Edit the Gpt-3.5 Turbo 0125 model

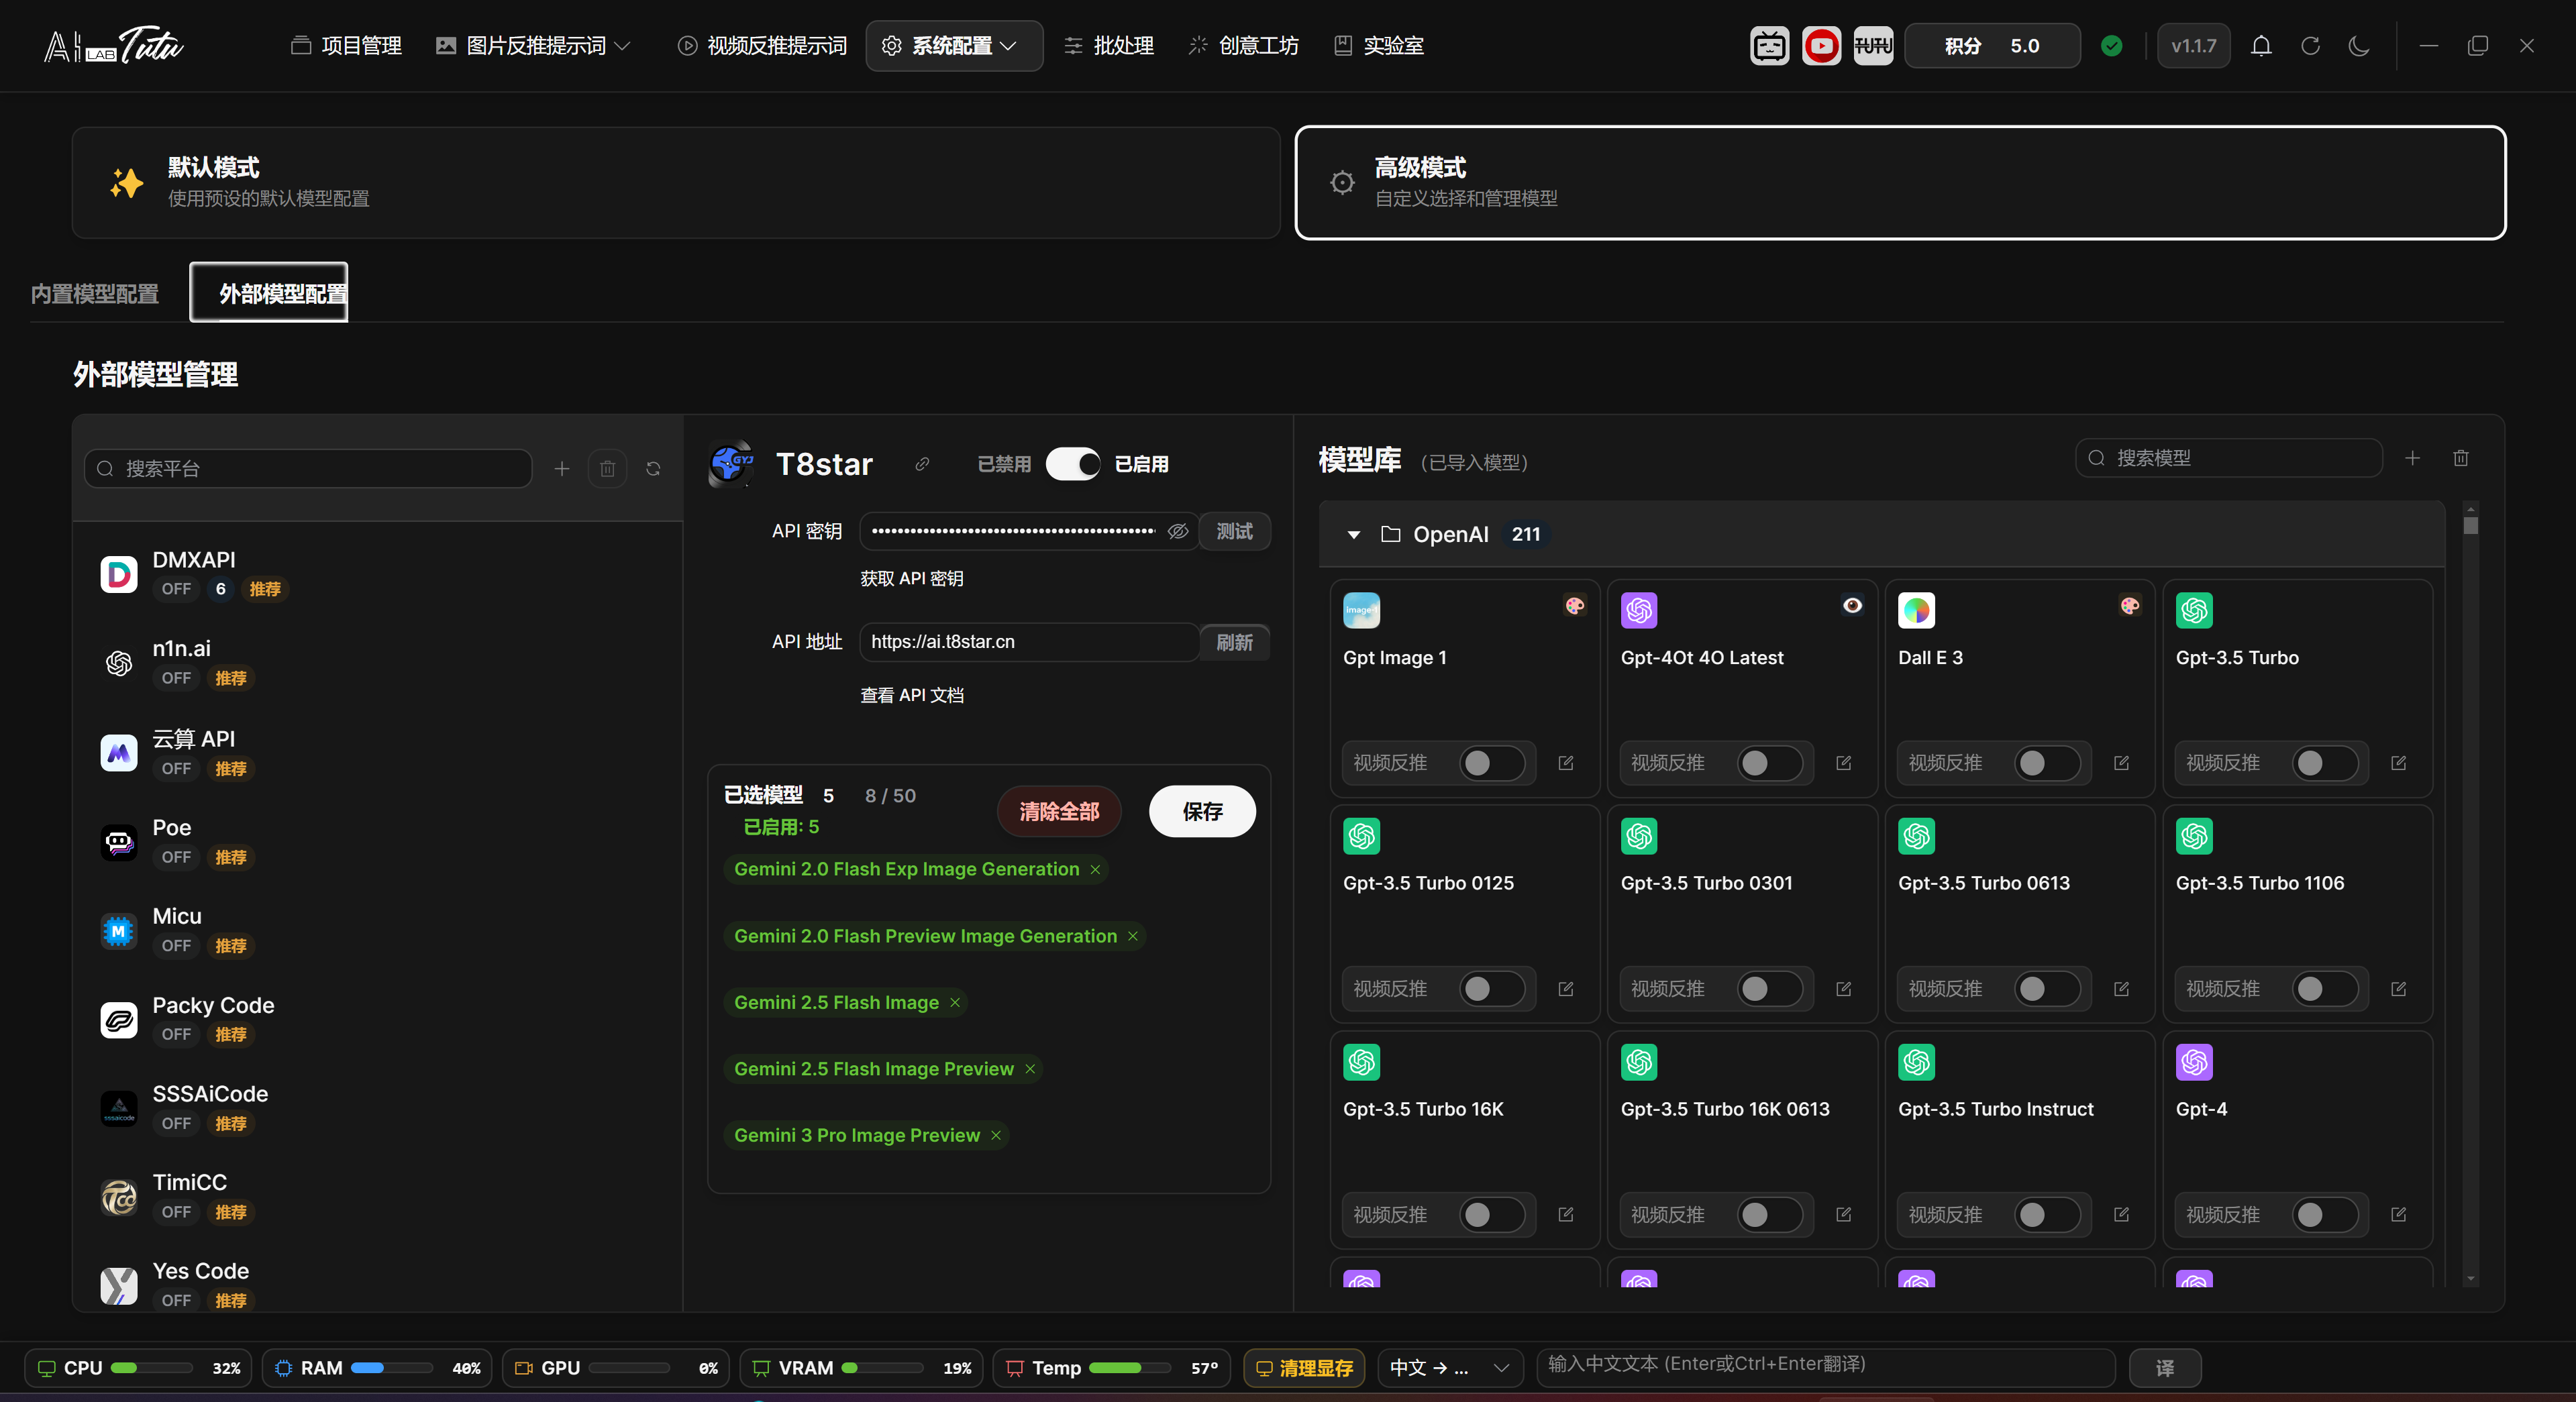1566,989
